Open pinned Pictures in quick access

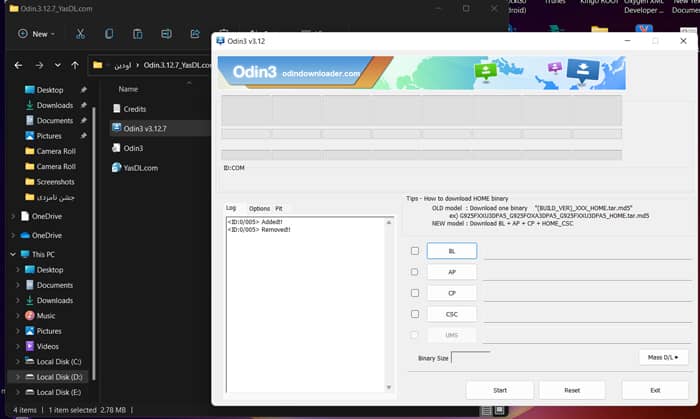[49, 136]
